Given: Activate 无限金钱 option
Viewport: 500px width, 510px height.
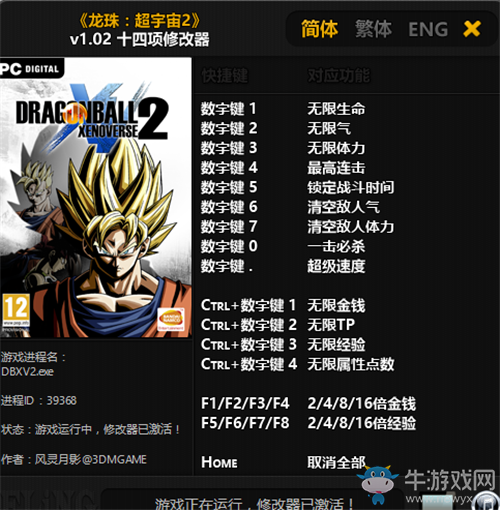Looking at the screenshot, I should 336,305.
